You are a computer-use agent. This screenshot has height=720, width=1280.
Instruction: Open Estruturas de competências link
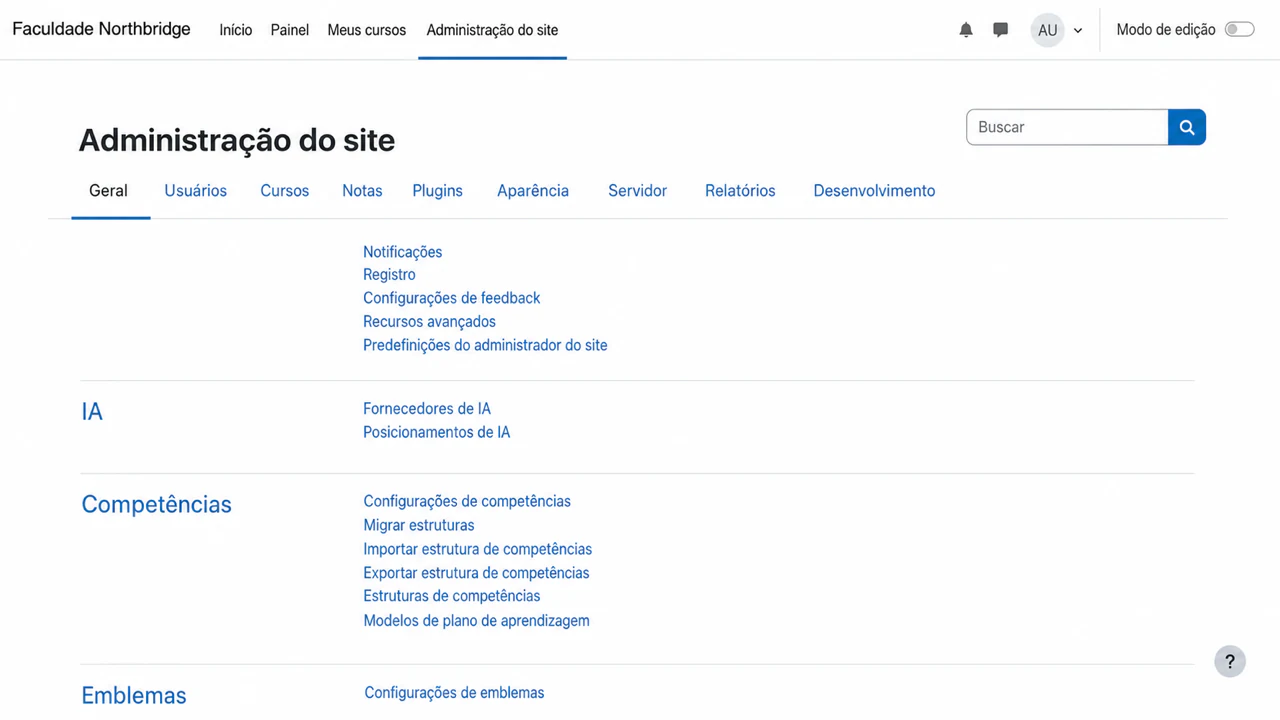pyautogui.click(x=451, y=596)
